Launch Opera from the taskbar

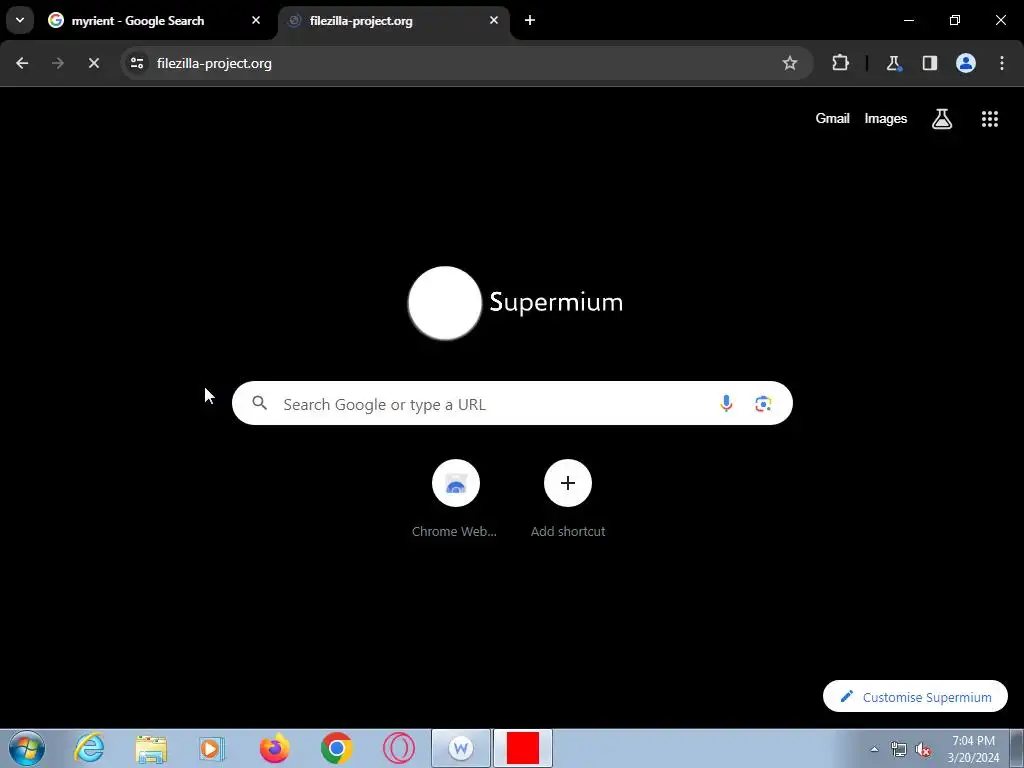(398, 748)
